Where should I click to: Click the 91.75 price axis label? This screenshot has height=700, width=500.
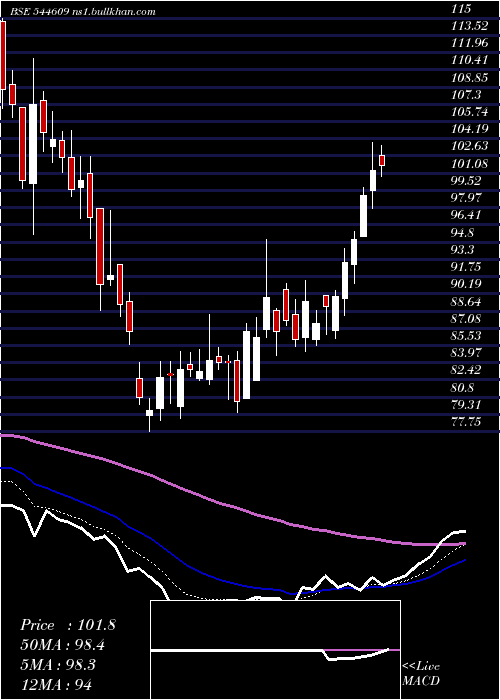[467, 267]
